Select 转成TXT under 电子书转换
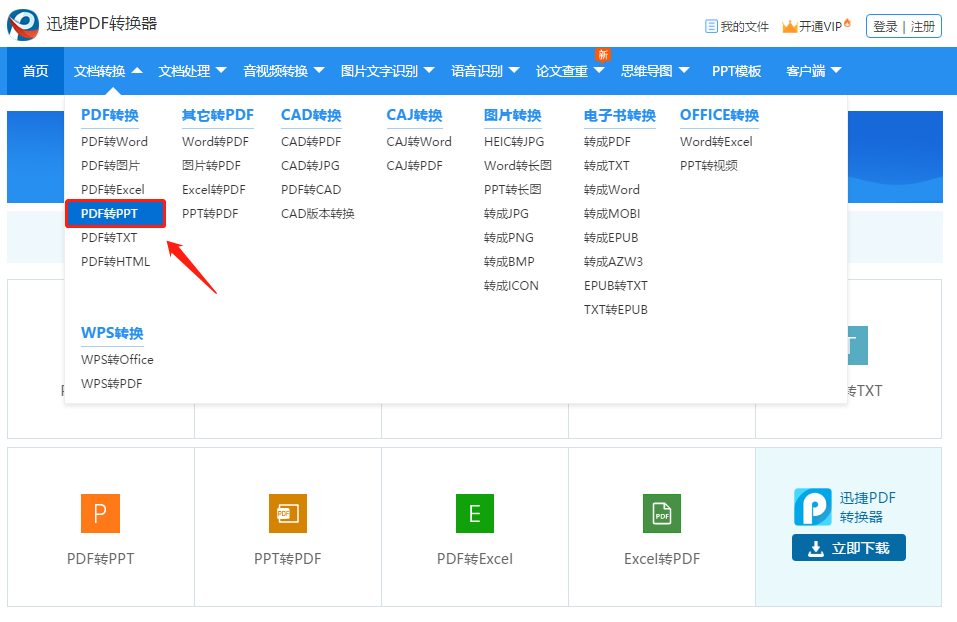Screen dimensions: 957x622 [x=607, y=165]
